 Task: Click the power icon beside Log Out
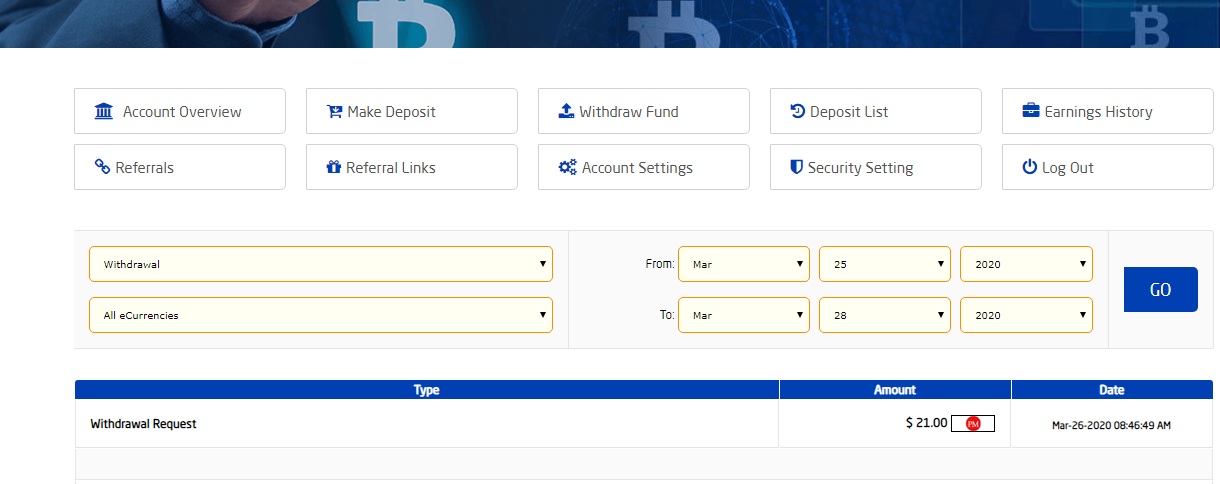tap(1030, 167)
